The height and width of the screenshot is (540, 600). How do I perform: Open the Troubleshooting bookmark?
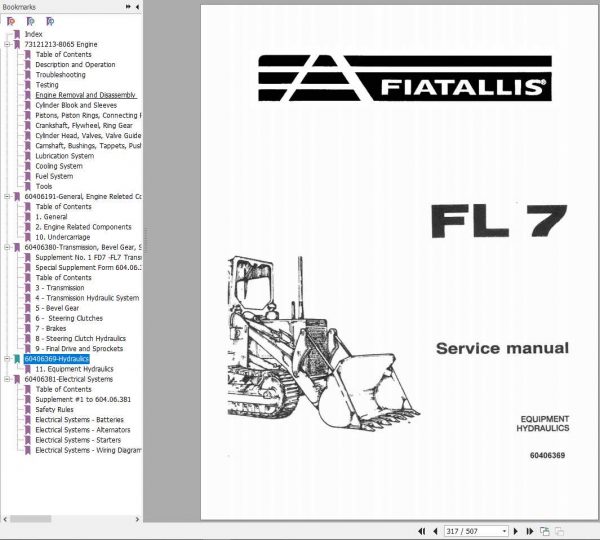60,75
